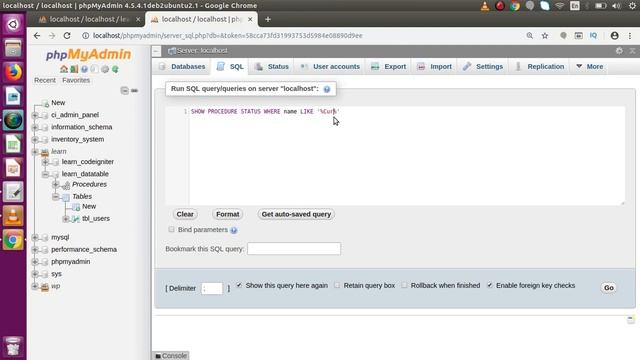Open Firefox from Ubuntu launcher
Viewport: 640px width, 360px height.
(13, 72)
